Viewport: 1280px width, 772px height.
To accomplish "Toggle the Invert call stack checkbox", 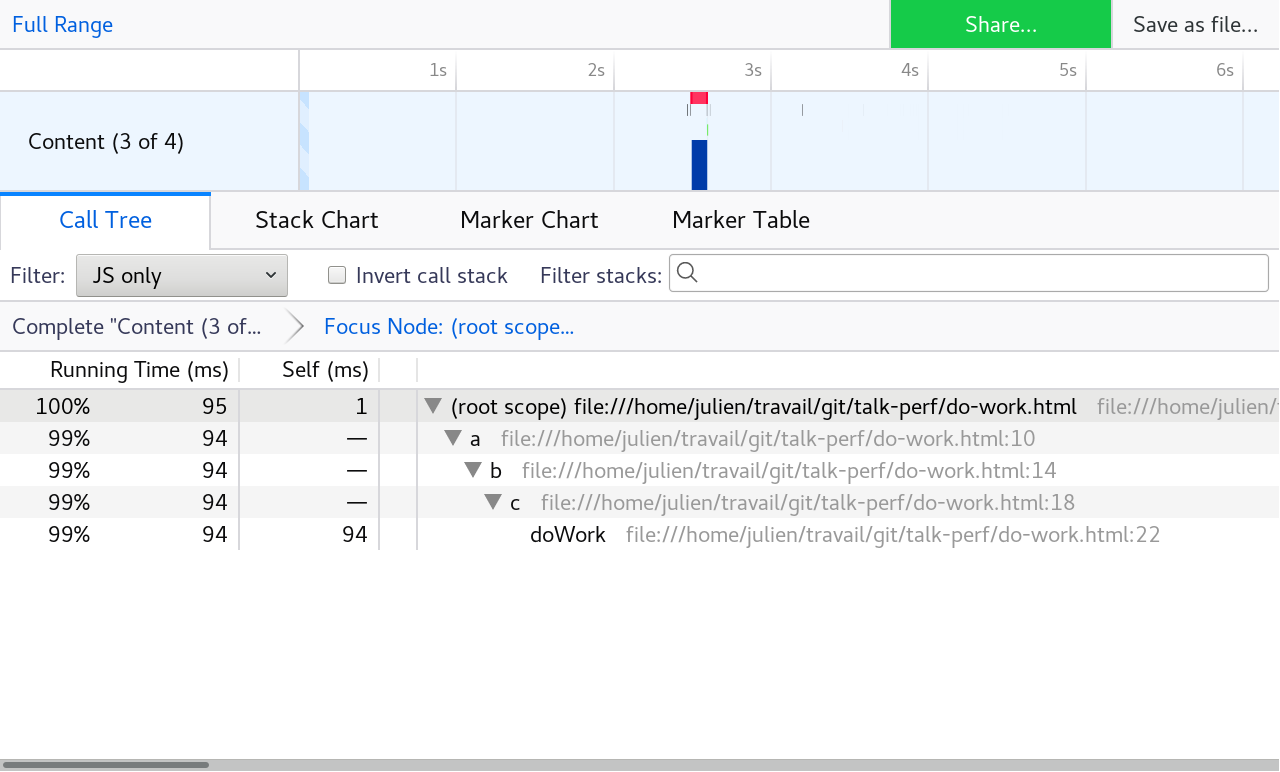I will coord(337,276).
